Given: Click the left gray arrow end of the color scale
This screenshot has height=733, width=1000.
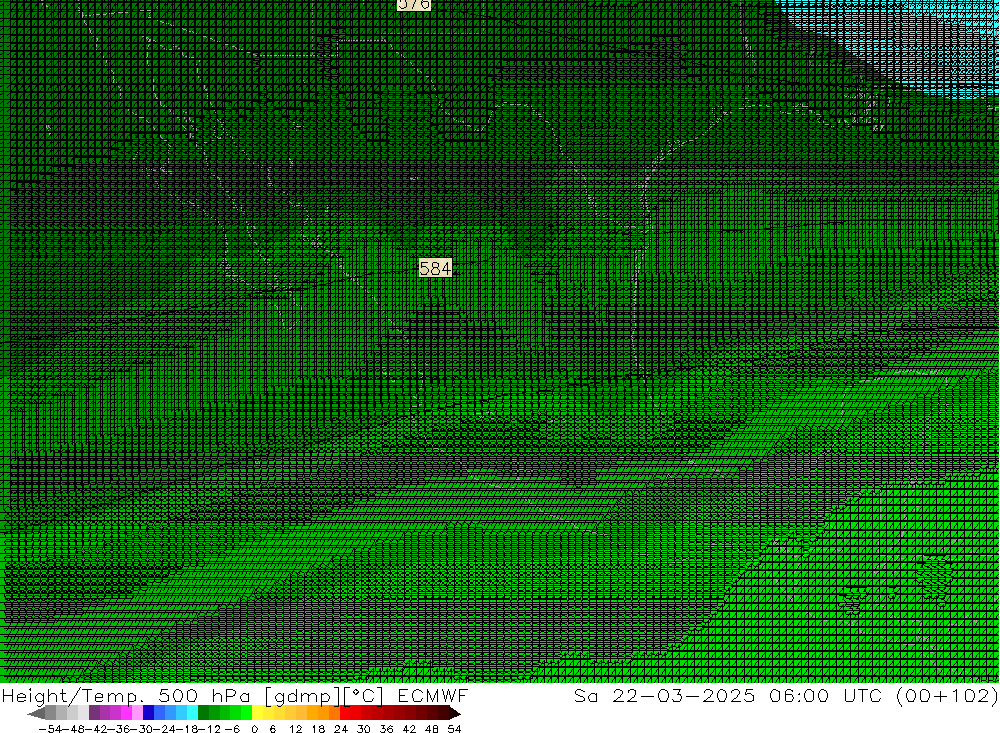Looking at the screenshot, I should click(x=36, y=713).
